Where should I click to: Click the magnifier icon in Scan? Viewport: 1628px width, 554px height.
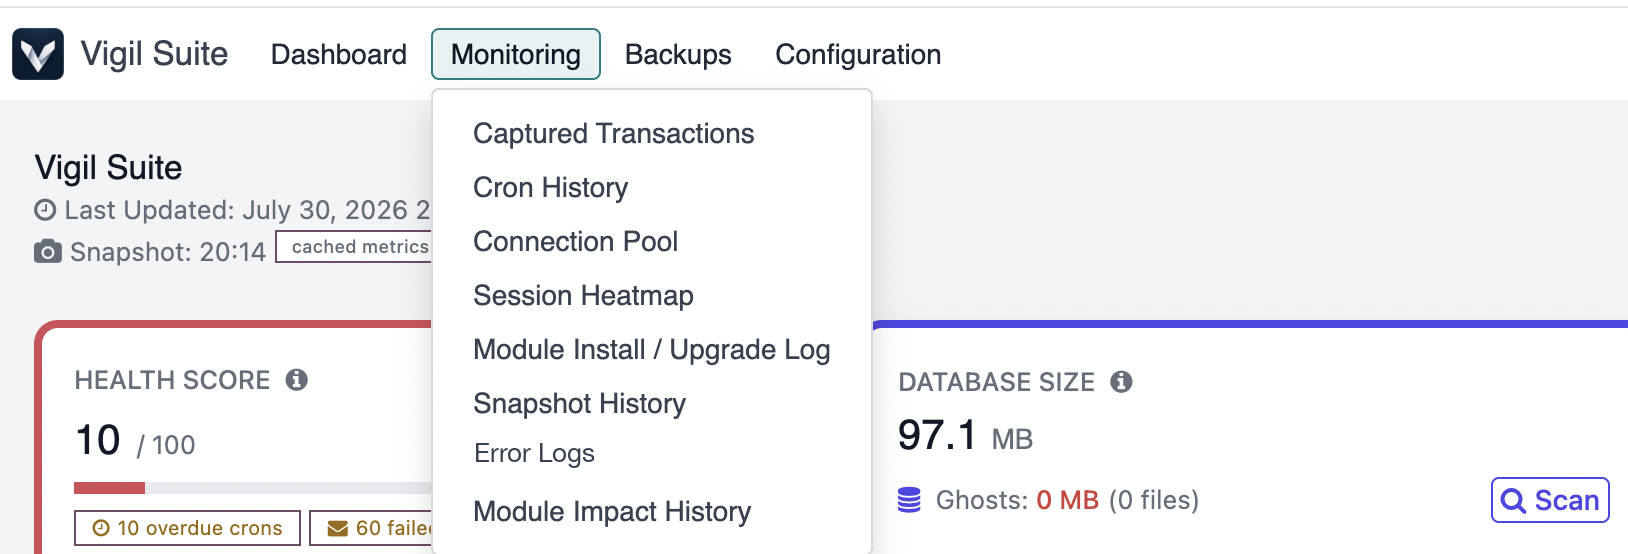(1513, 501)
